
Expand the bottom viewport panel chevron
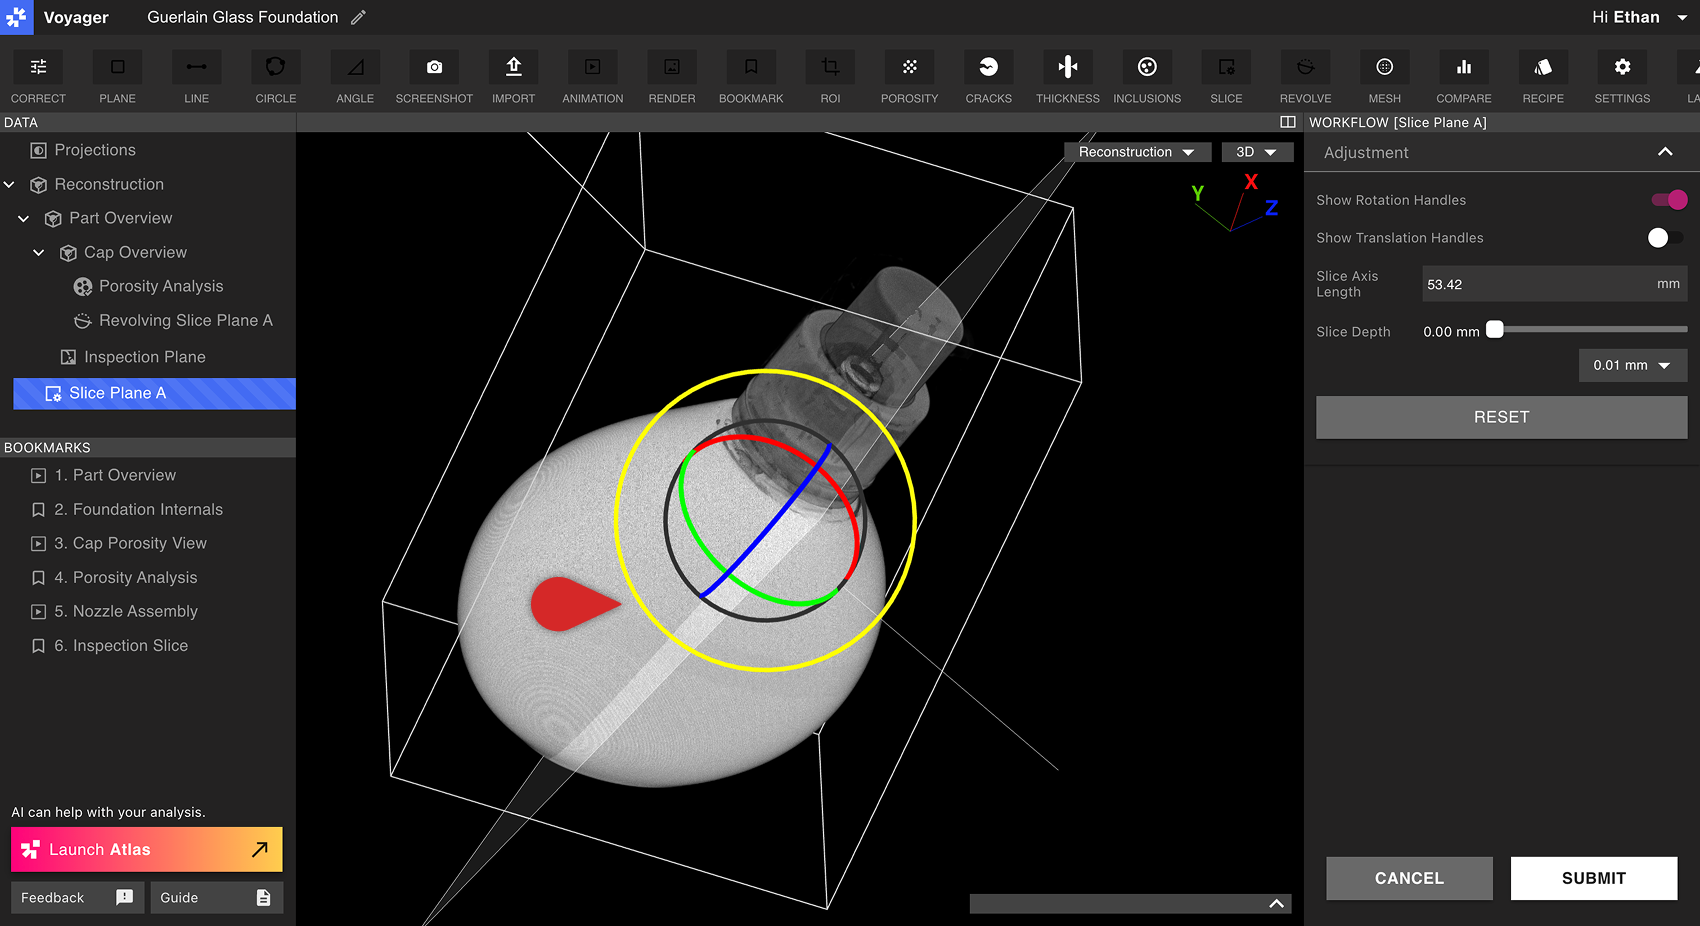tap(1276, 904)
